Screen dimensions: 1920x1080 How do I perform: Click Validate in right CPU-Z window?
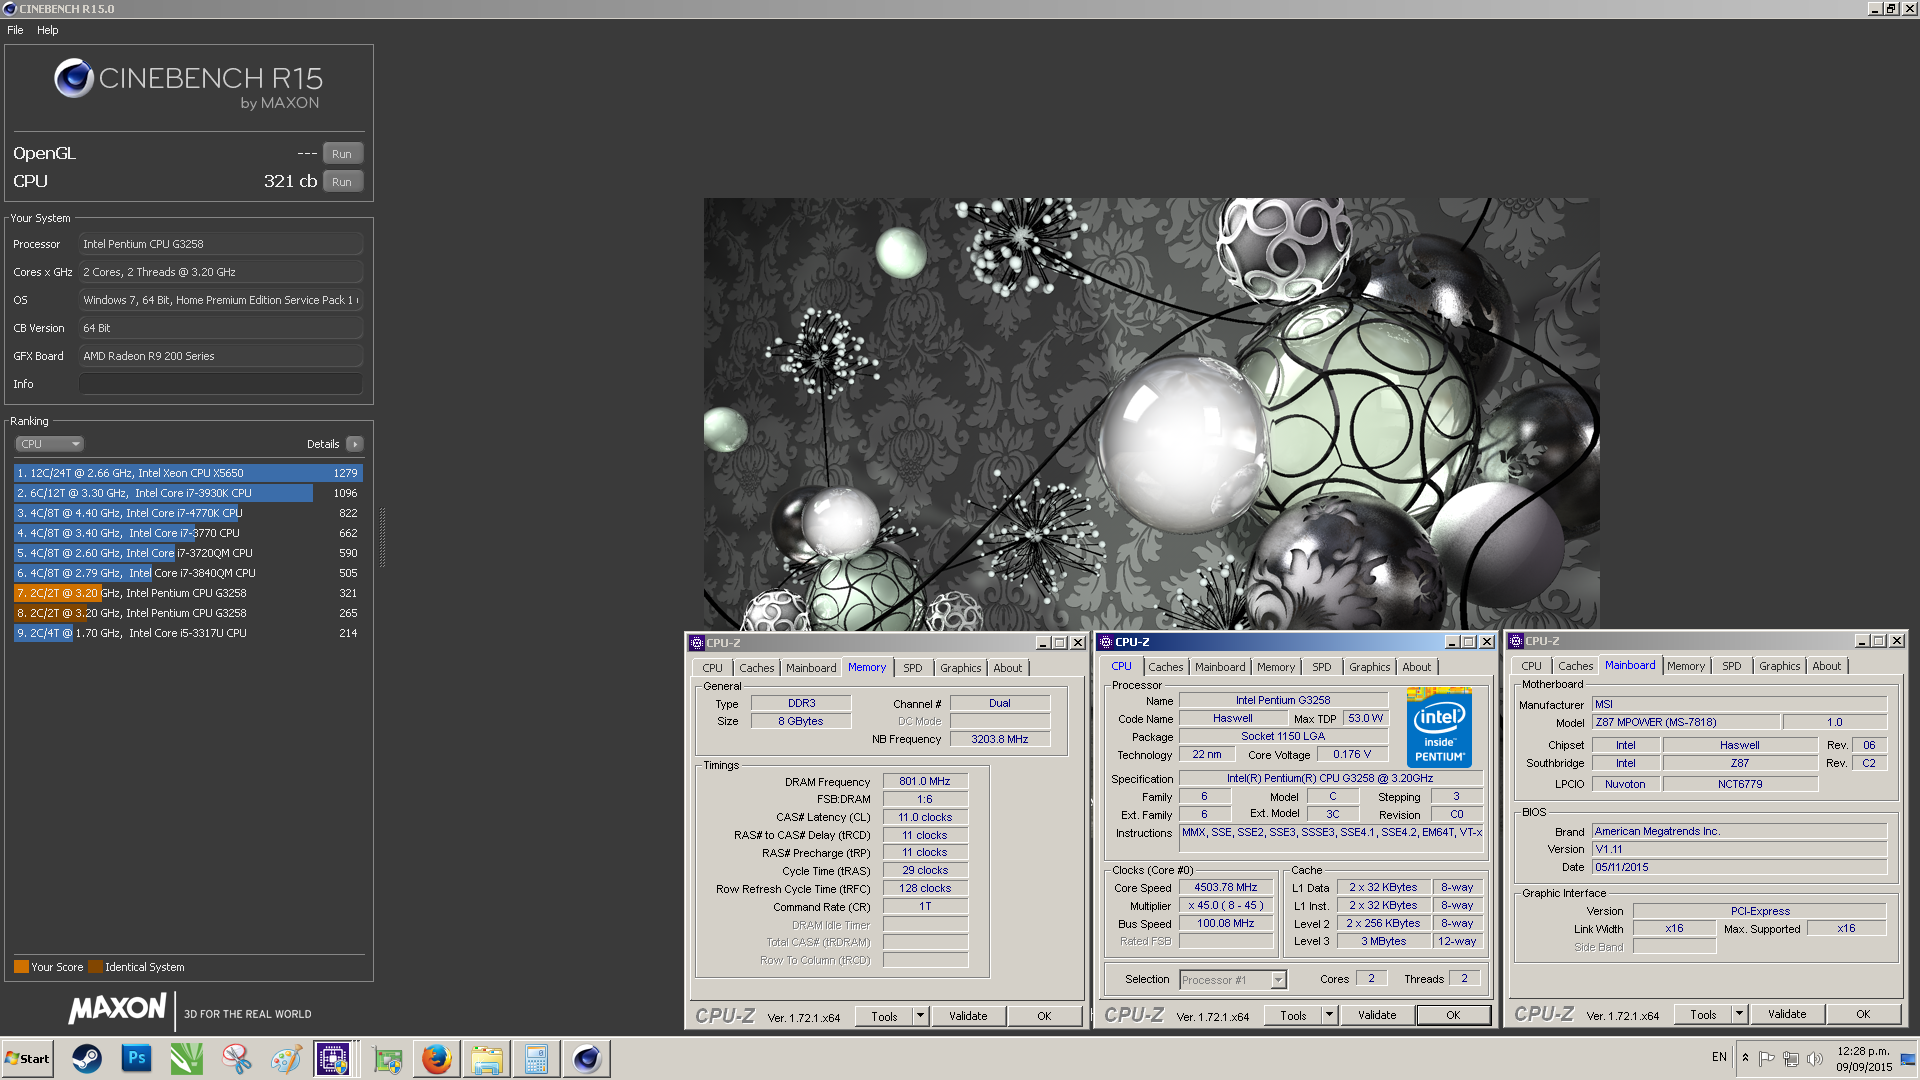(x=1787, y=1014)
